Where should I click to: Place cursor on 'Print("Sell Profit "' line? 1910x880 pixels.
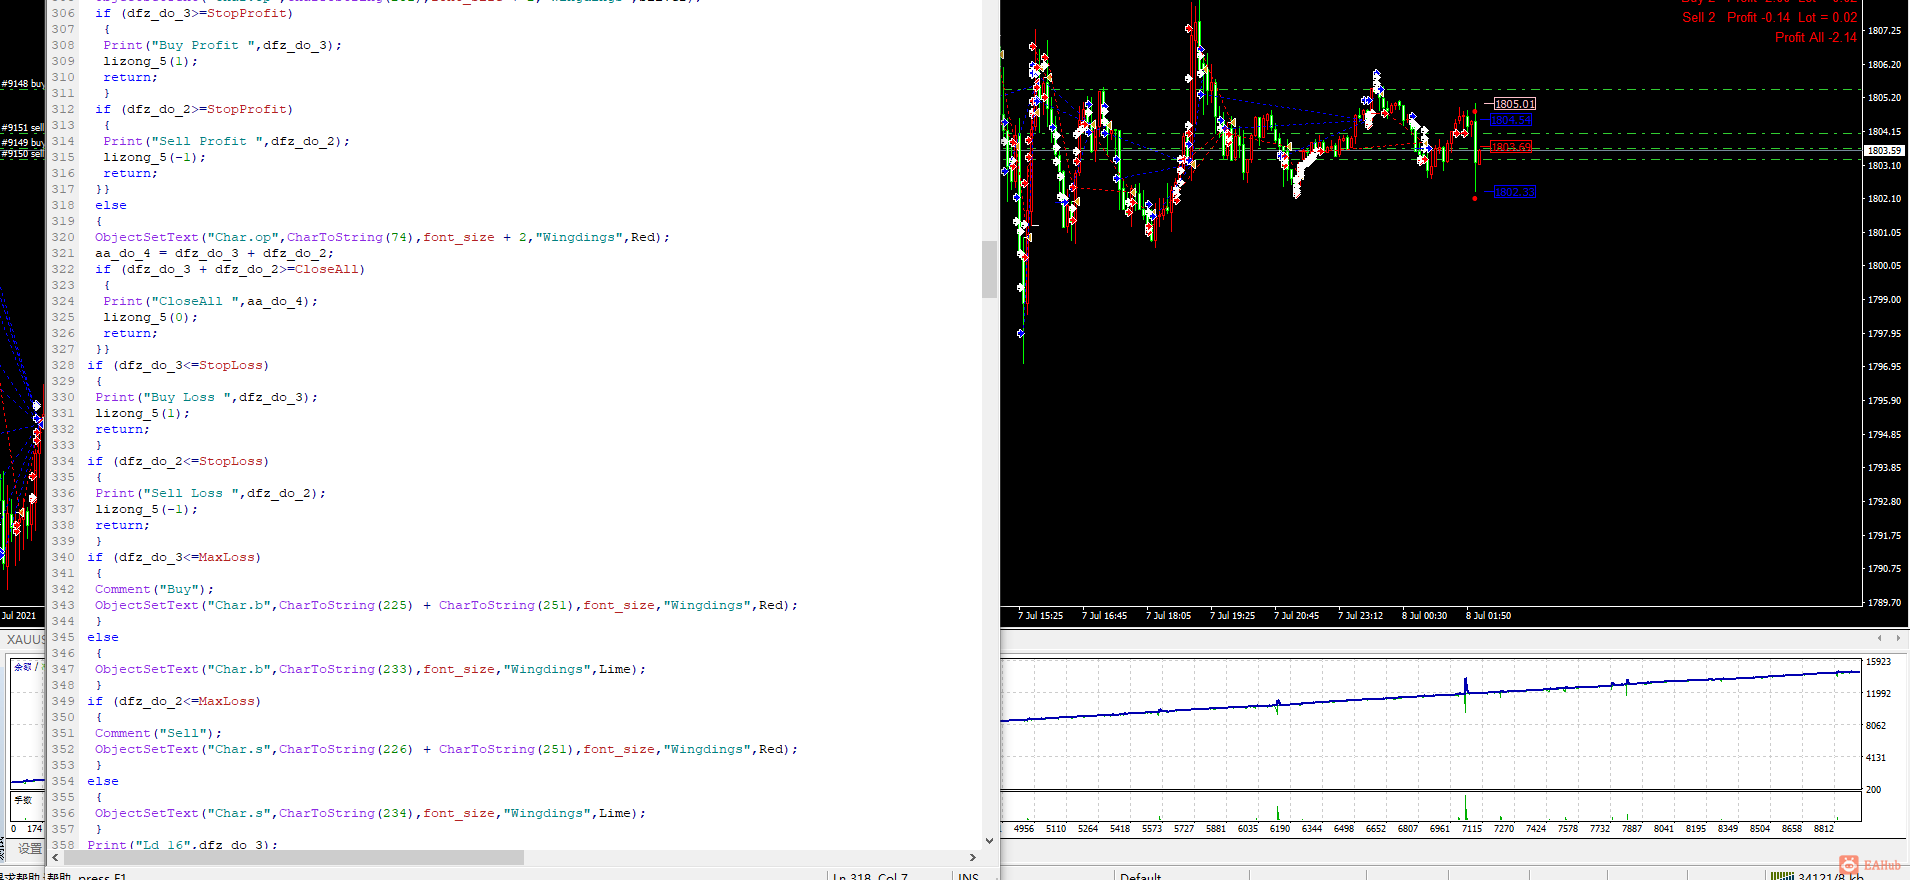(x=226, y=141)
